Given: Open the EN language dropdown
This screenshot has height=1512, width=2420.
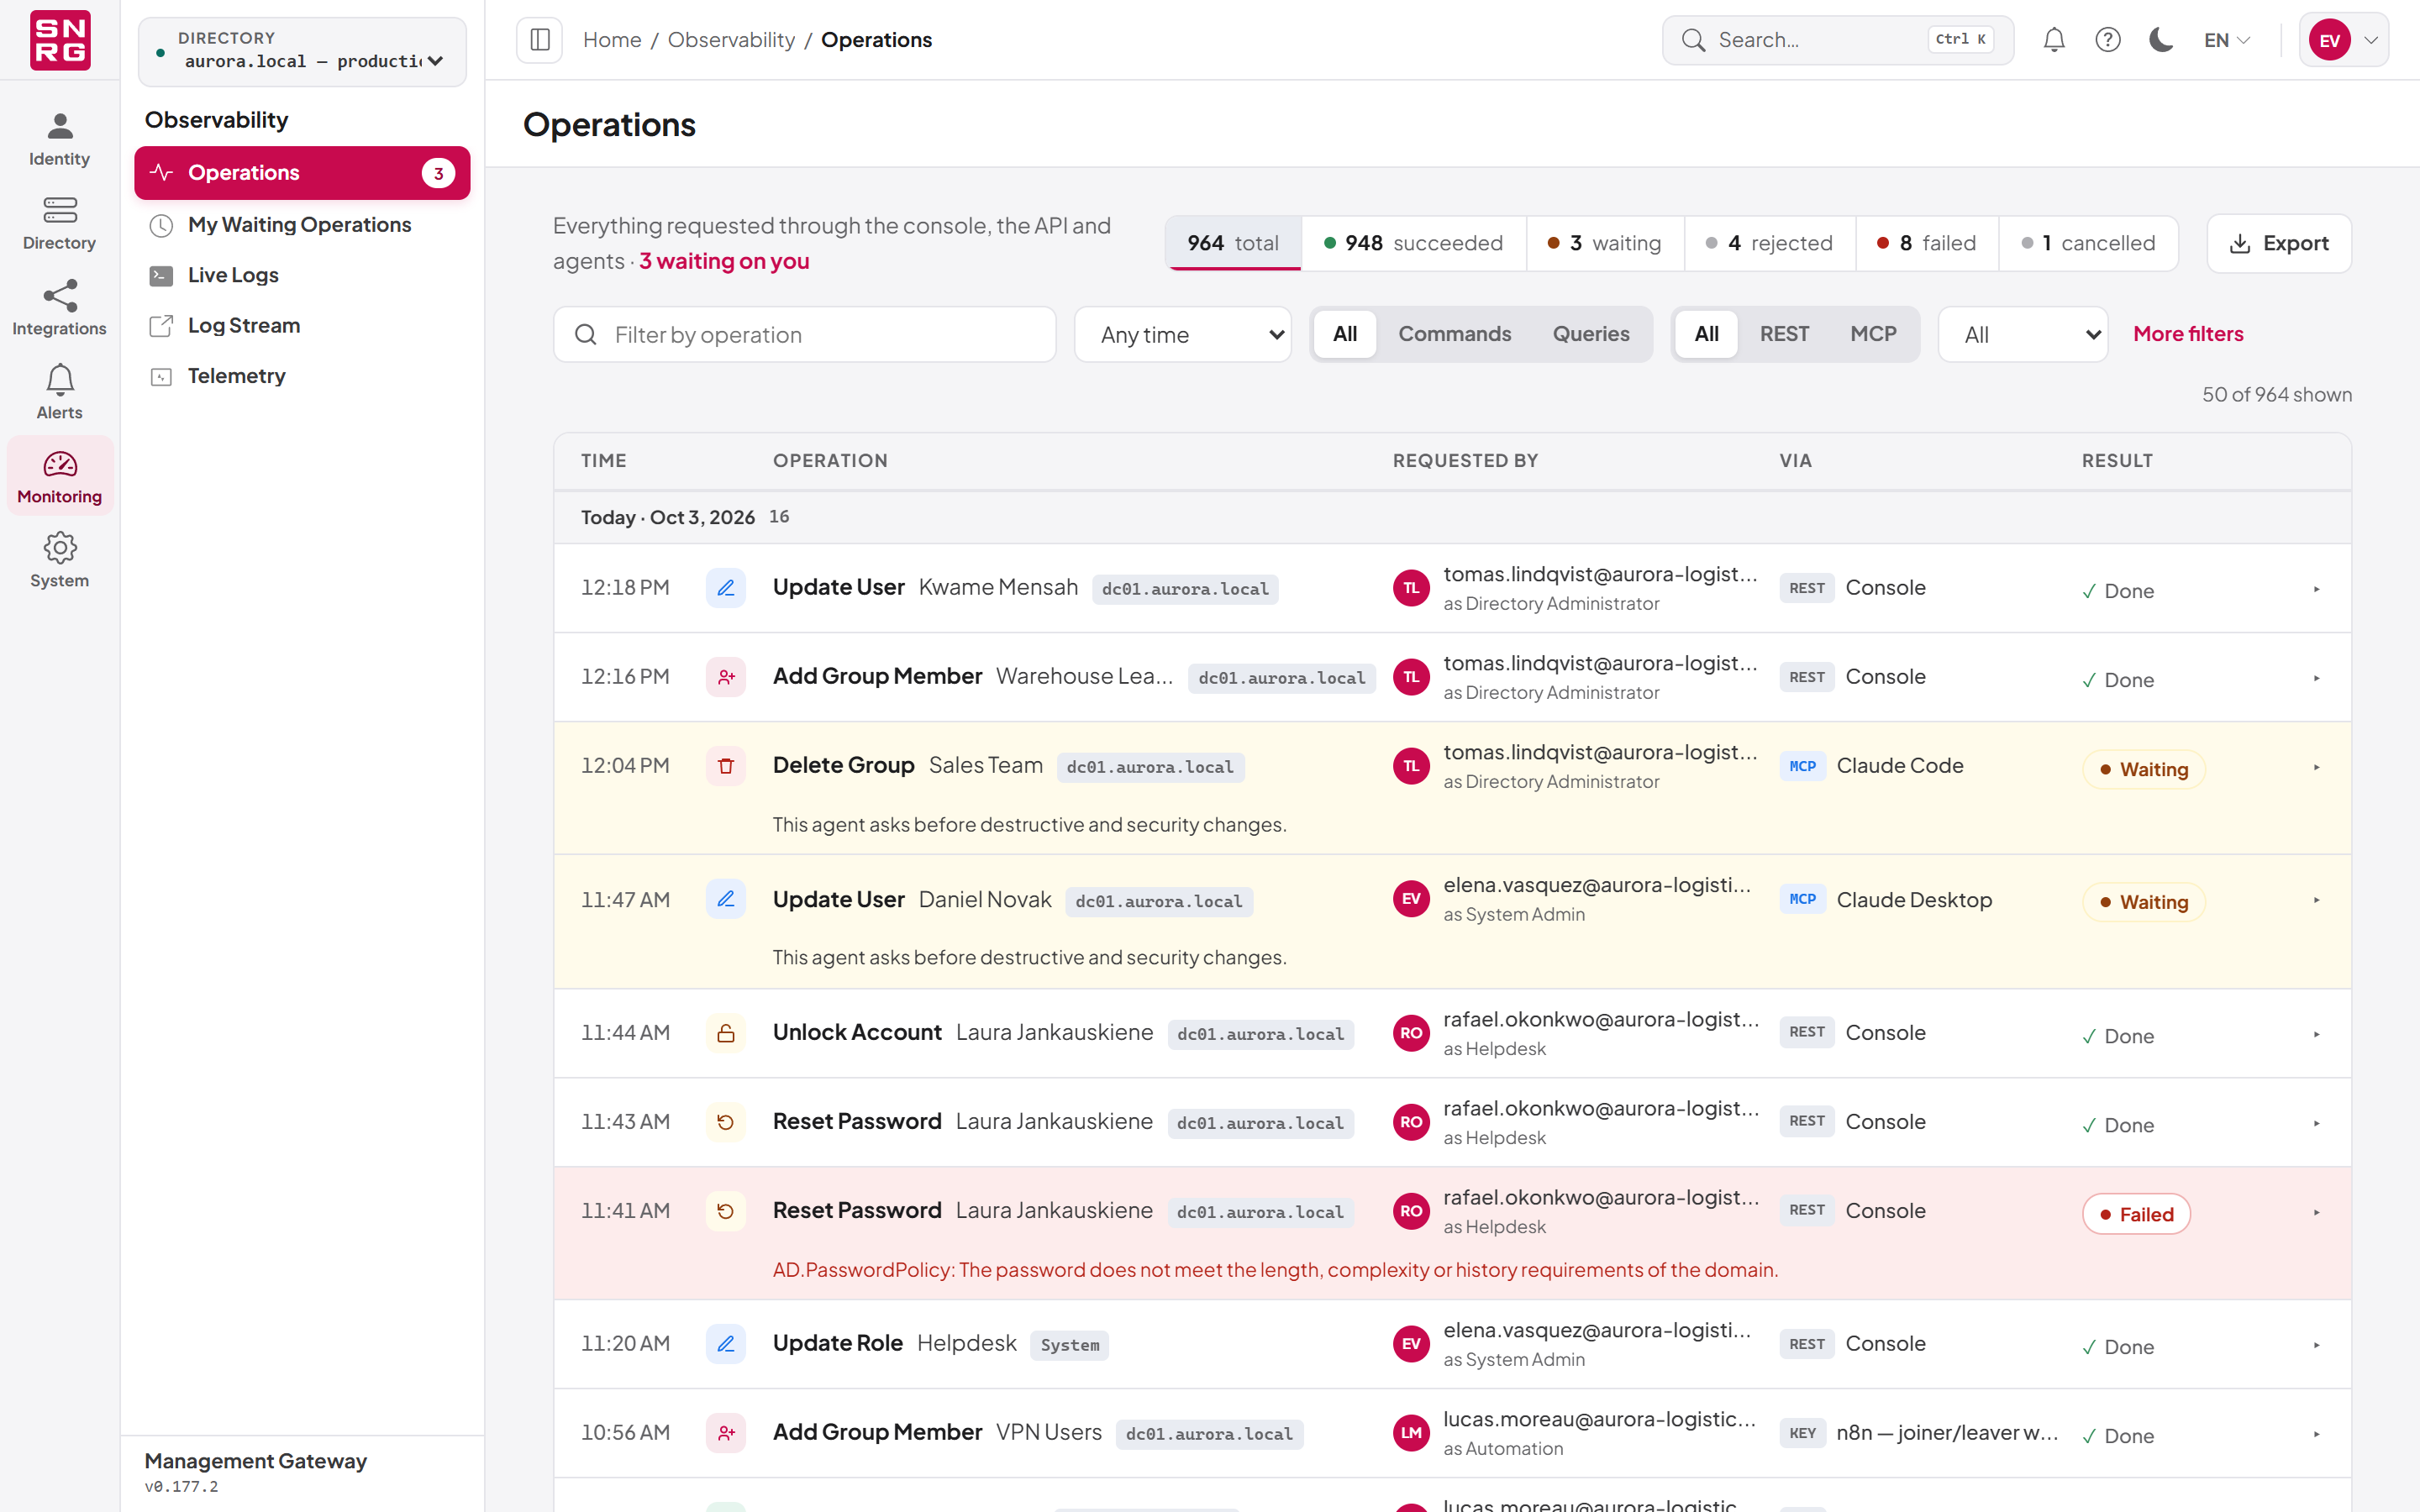Looking at the screenshot, I should coord(2227,40).
